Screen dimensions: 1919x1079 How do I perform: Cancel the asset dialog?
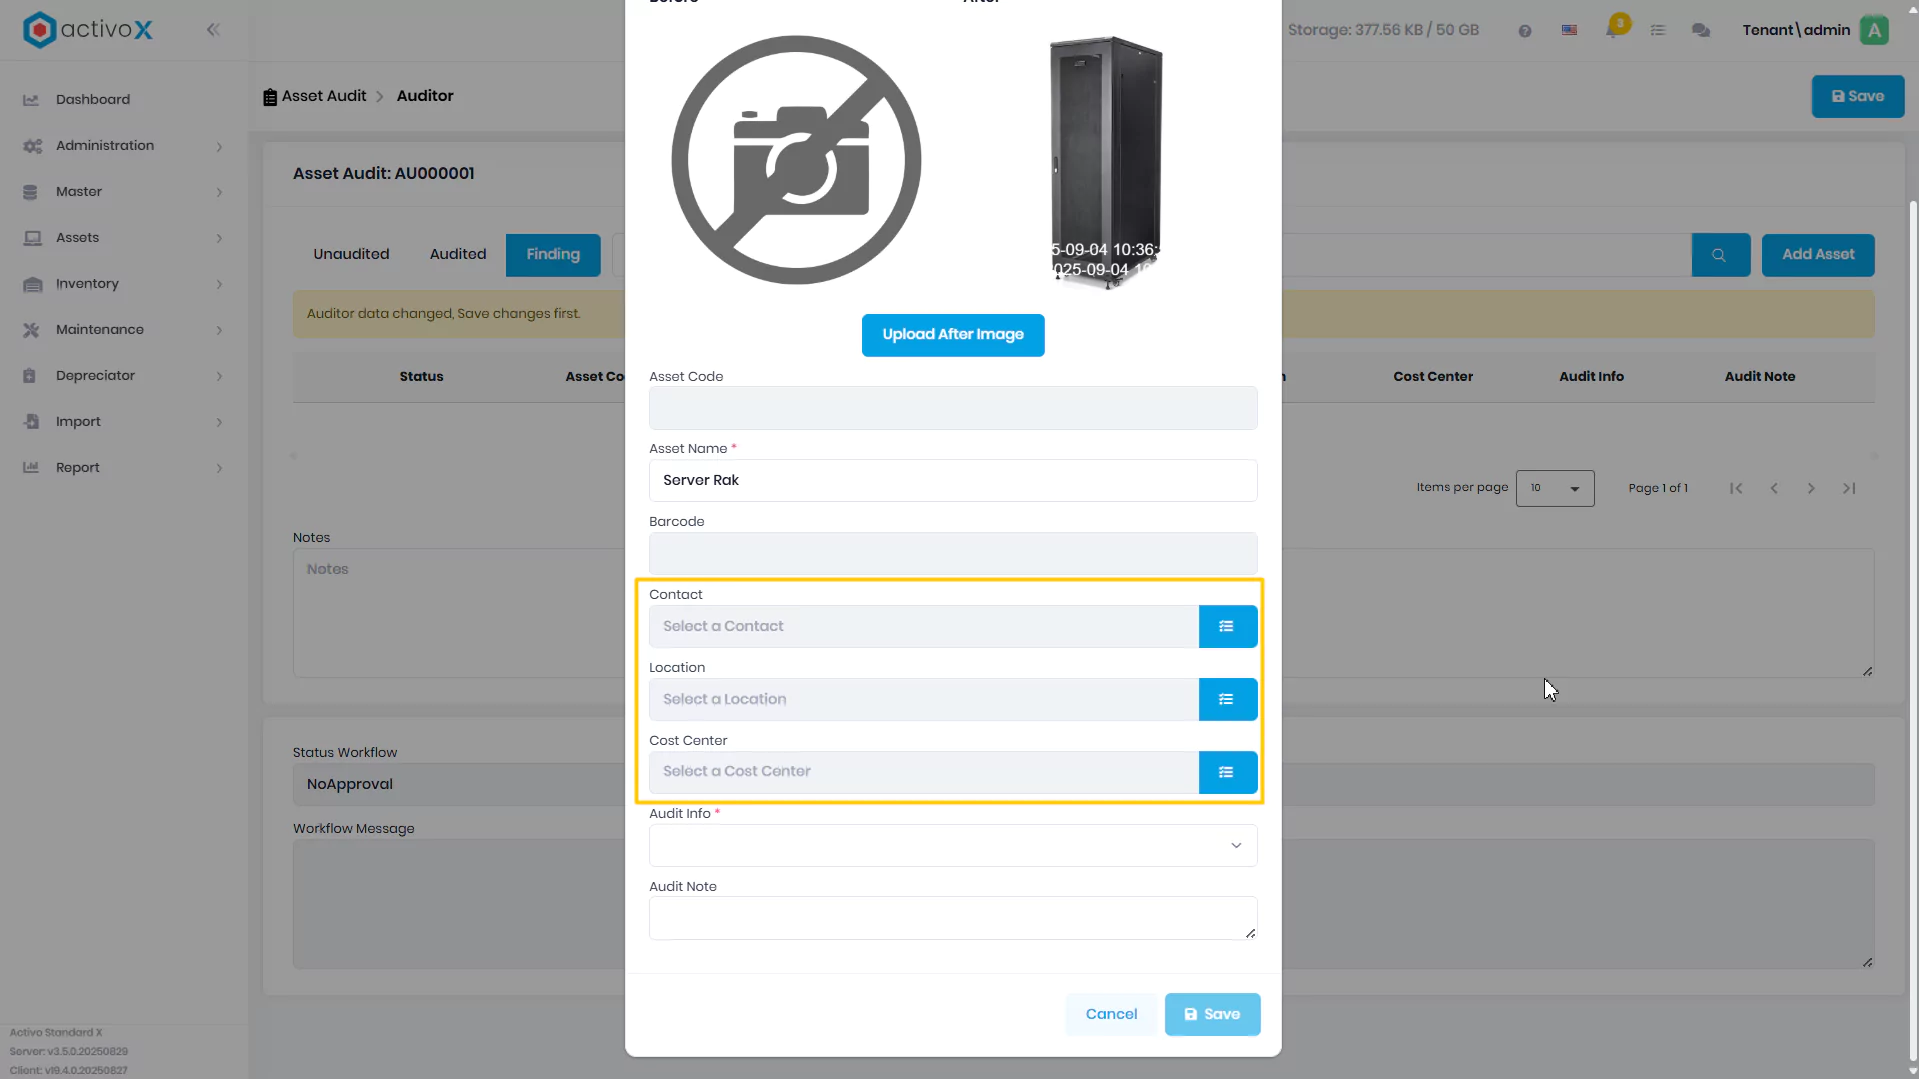coord(1111,1014)
